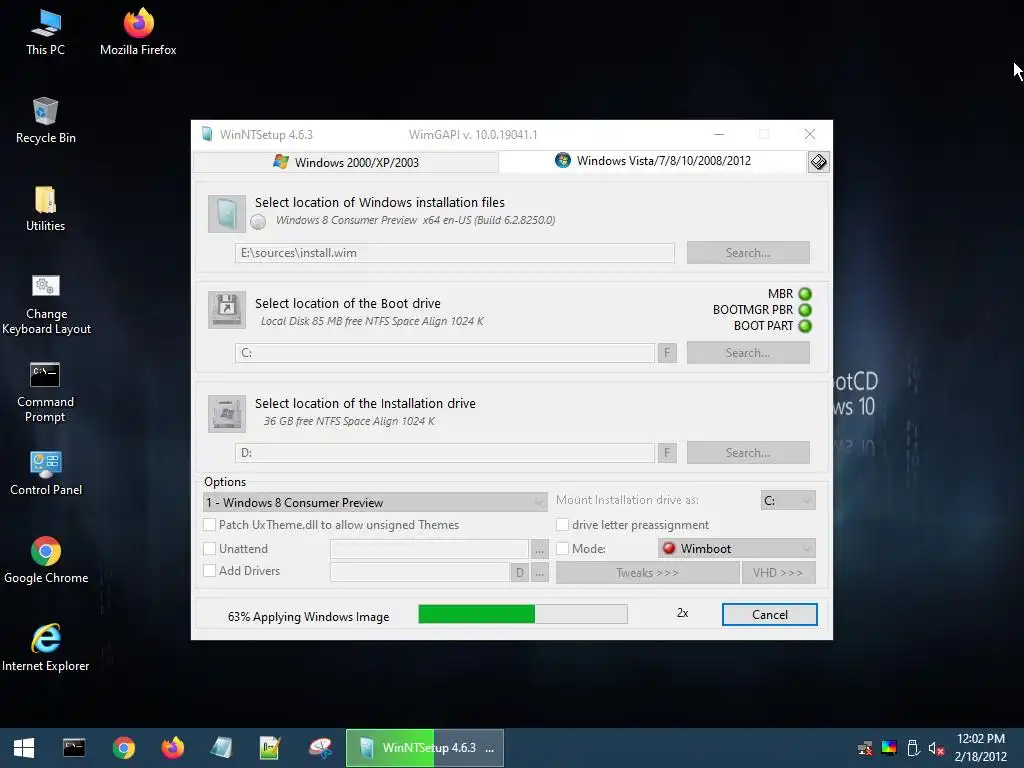
Task: Open the taskbar red-white tool icon
Action: (320, 748)
